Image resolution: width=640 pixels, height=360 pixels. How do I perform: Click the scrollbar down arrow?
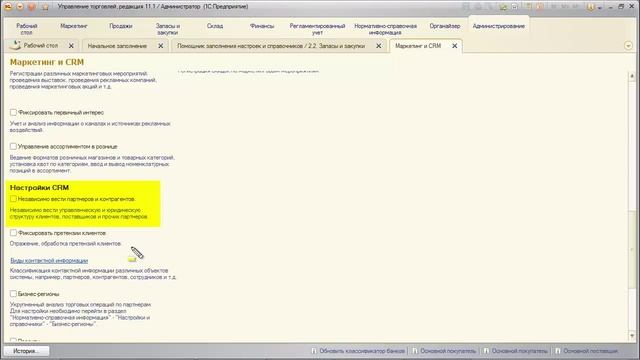click(x=632, y=336)
